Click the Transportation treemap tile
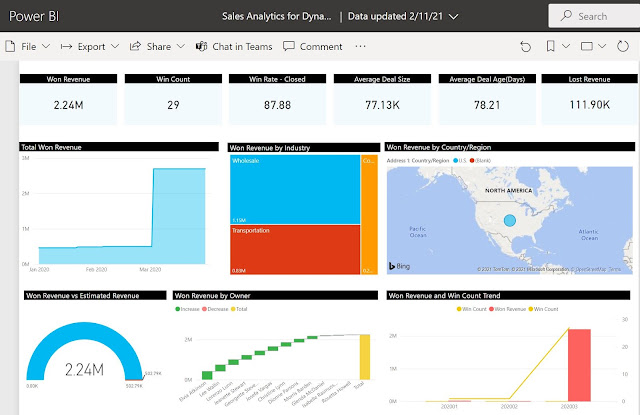 [x=295, y=249]
